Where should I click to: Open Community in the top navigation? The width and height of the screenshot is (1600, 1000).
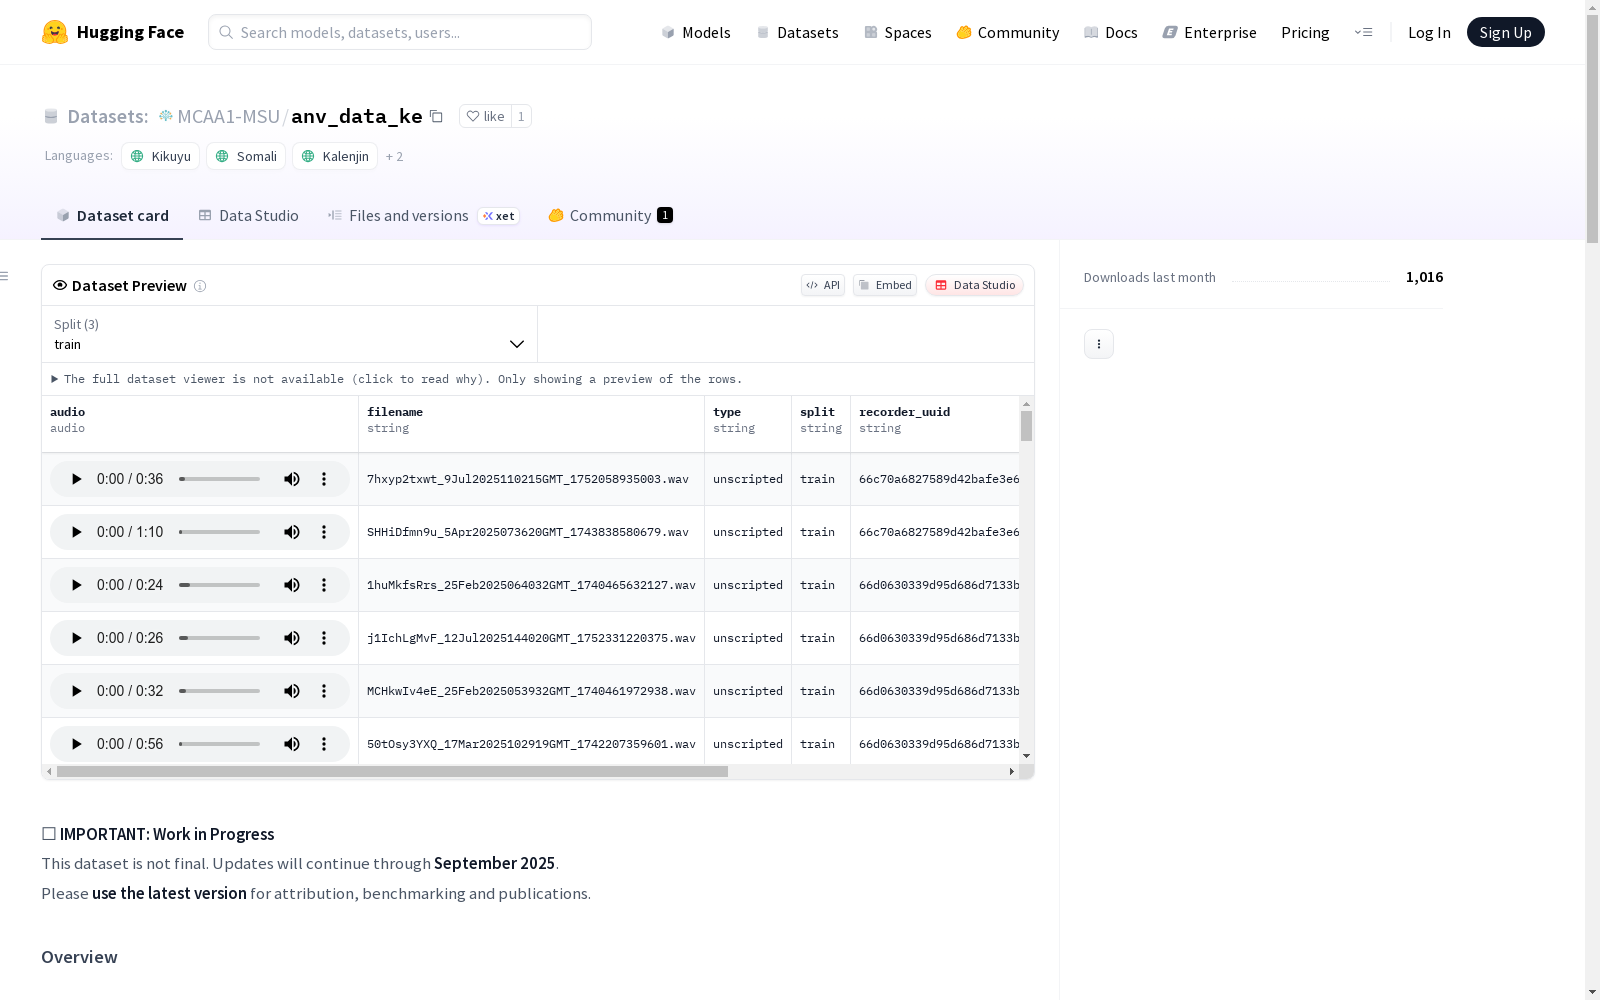pyautogui.click(x=1008, y=32)
